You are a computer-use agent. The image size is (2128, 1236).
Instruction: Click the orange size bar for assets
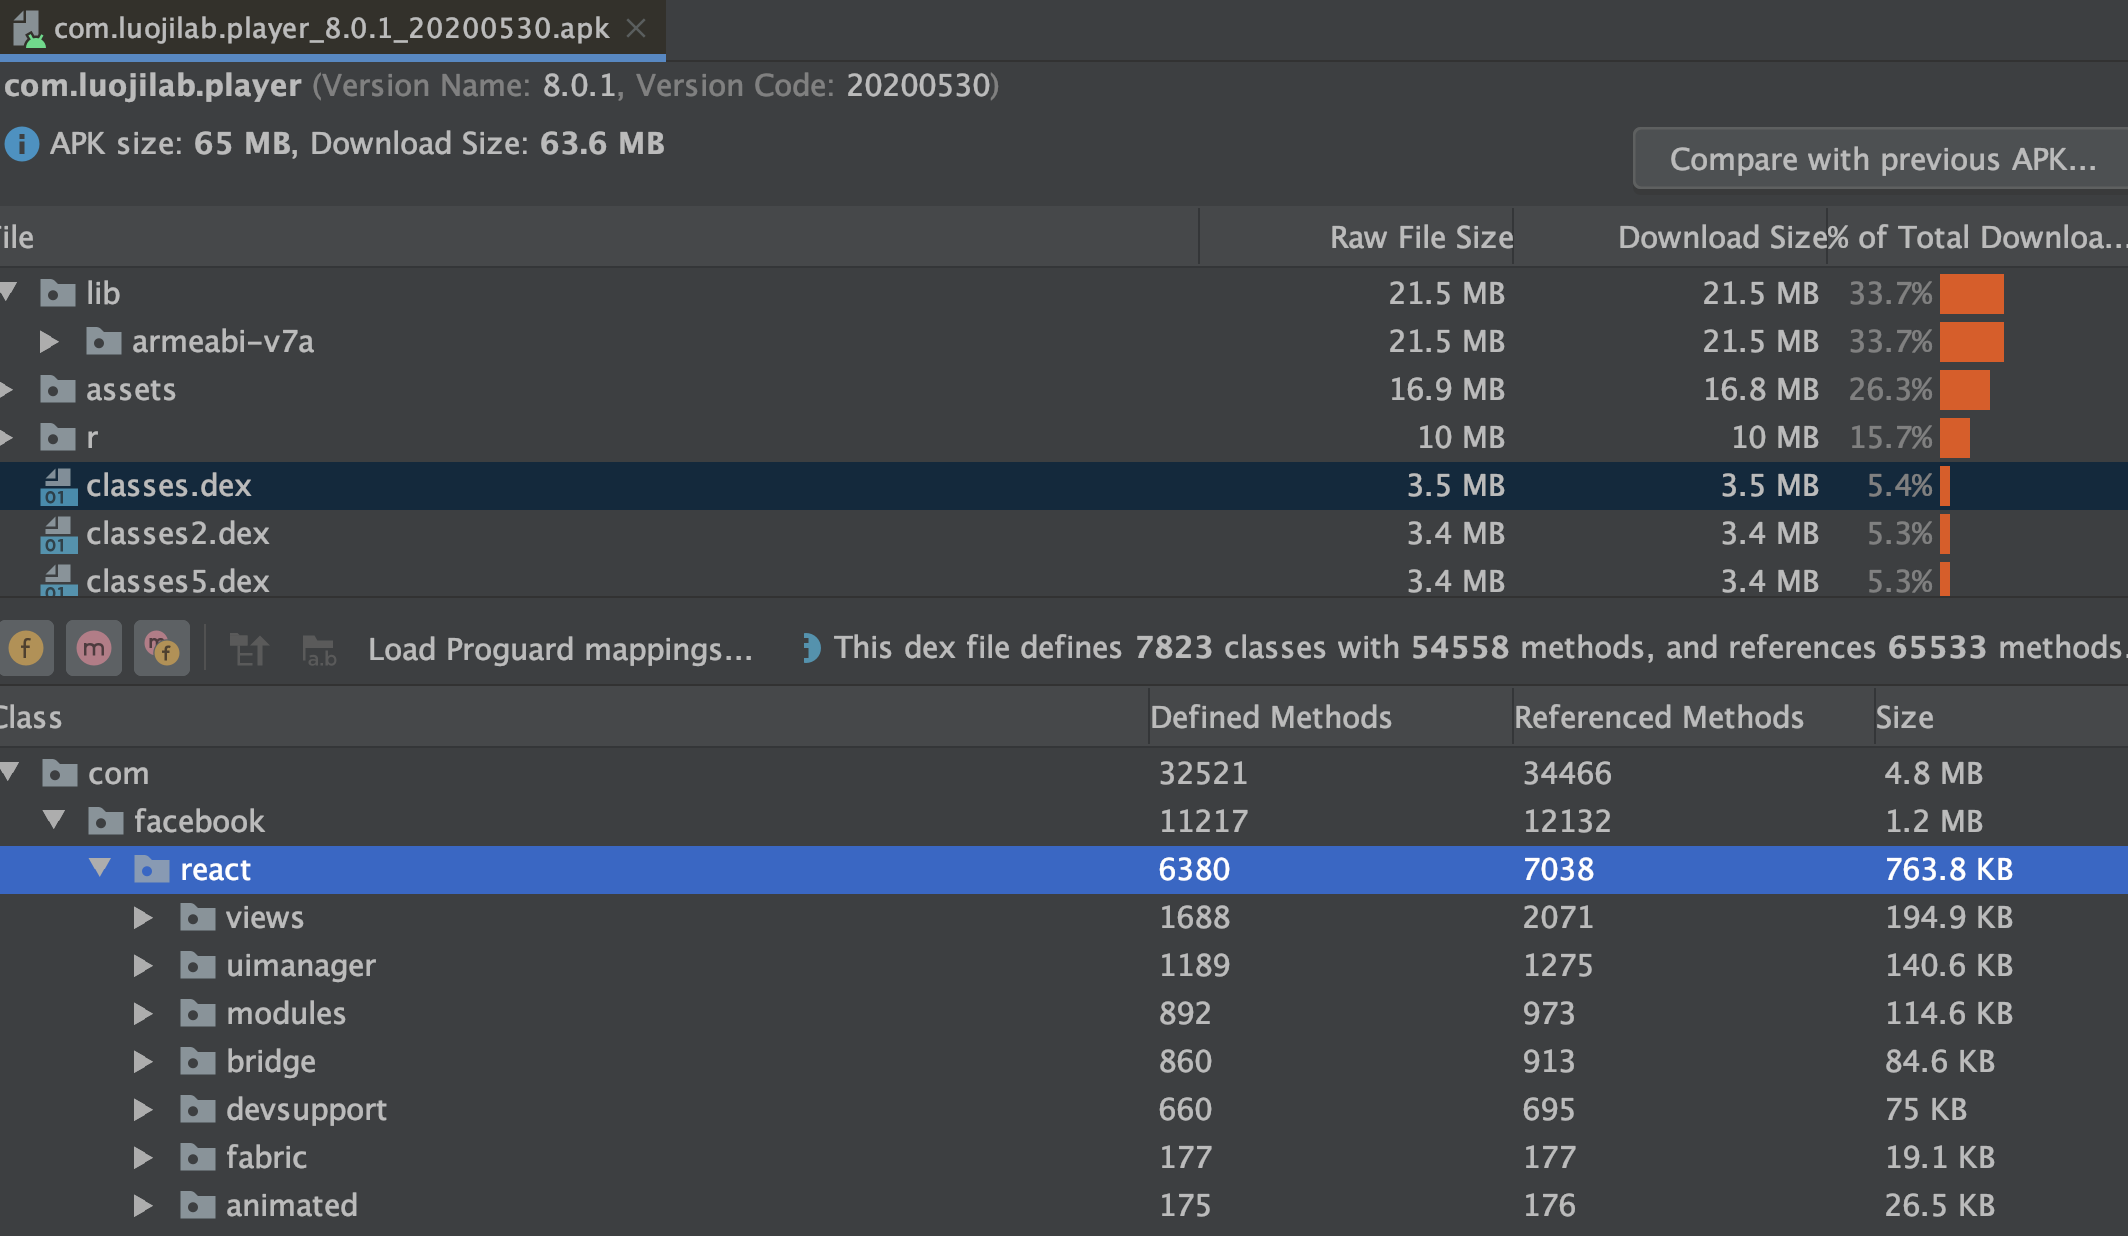[x=1964, y=389]
